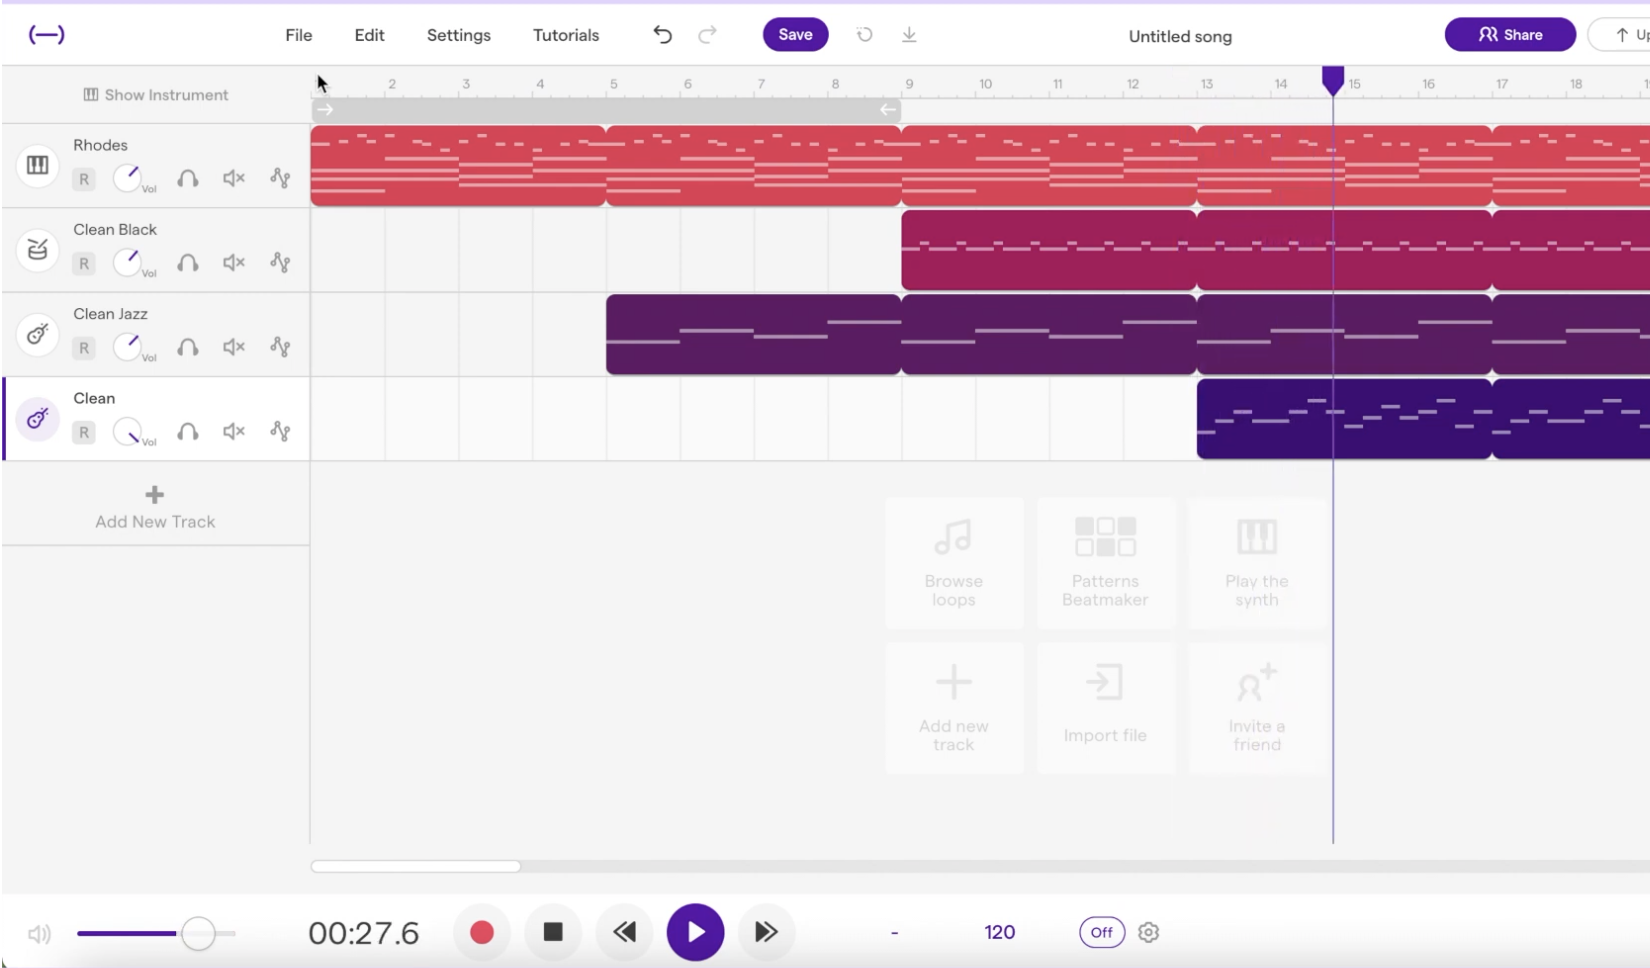Open the Settings menu
Viewport: 1650px width, 968px height.
[459, 35]
